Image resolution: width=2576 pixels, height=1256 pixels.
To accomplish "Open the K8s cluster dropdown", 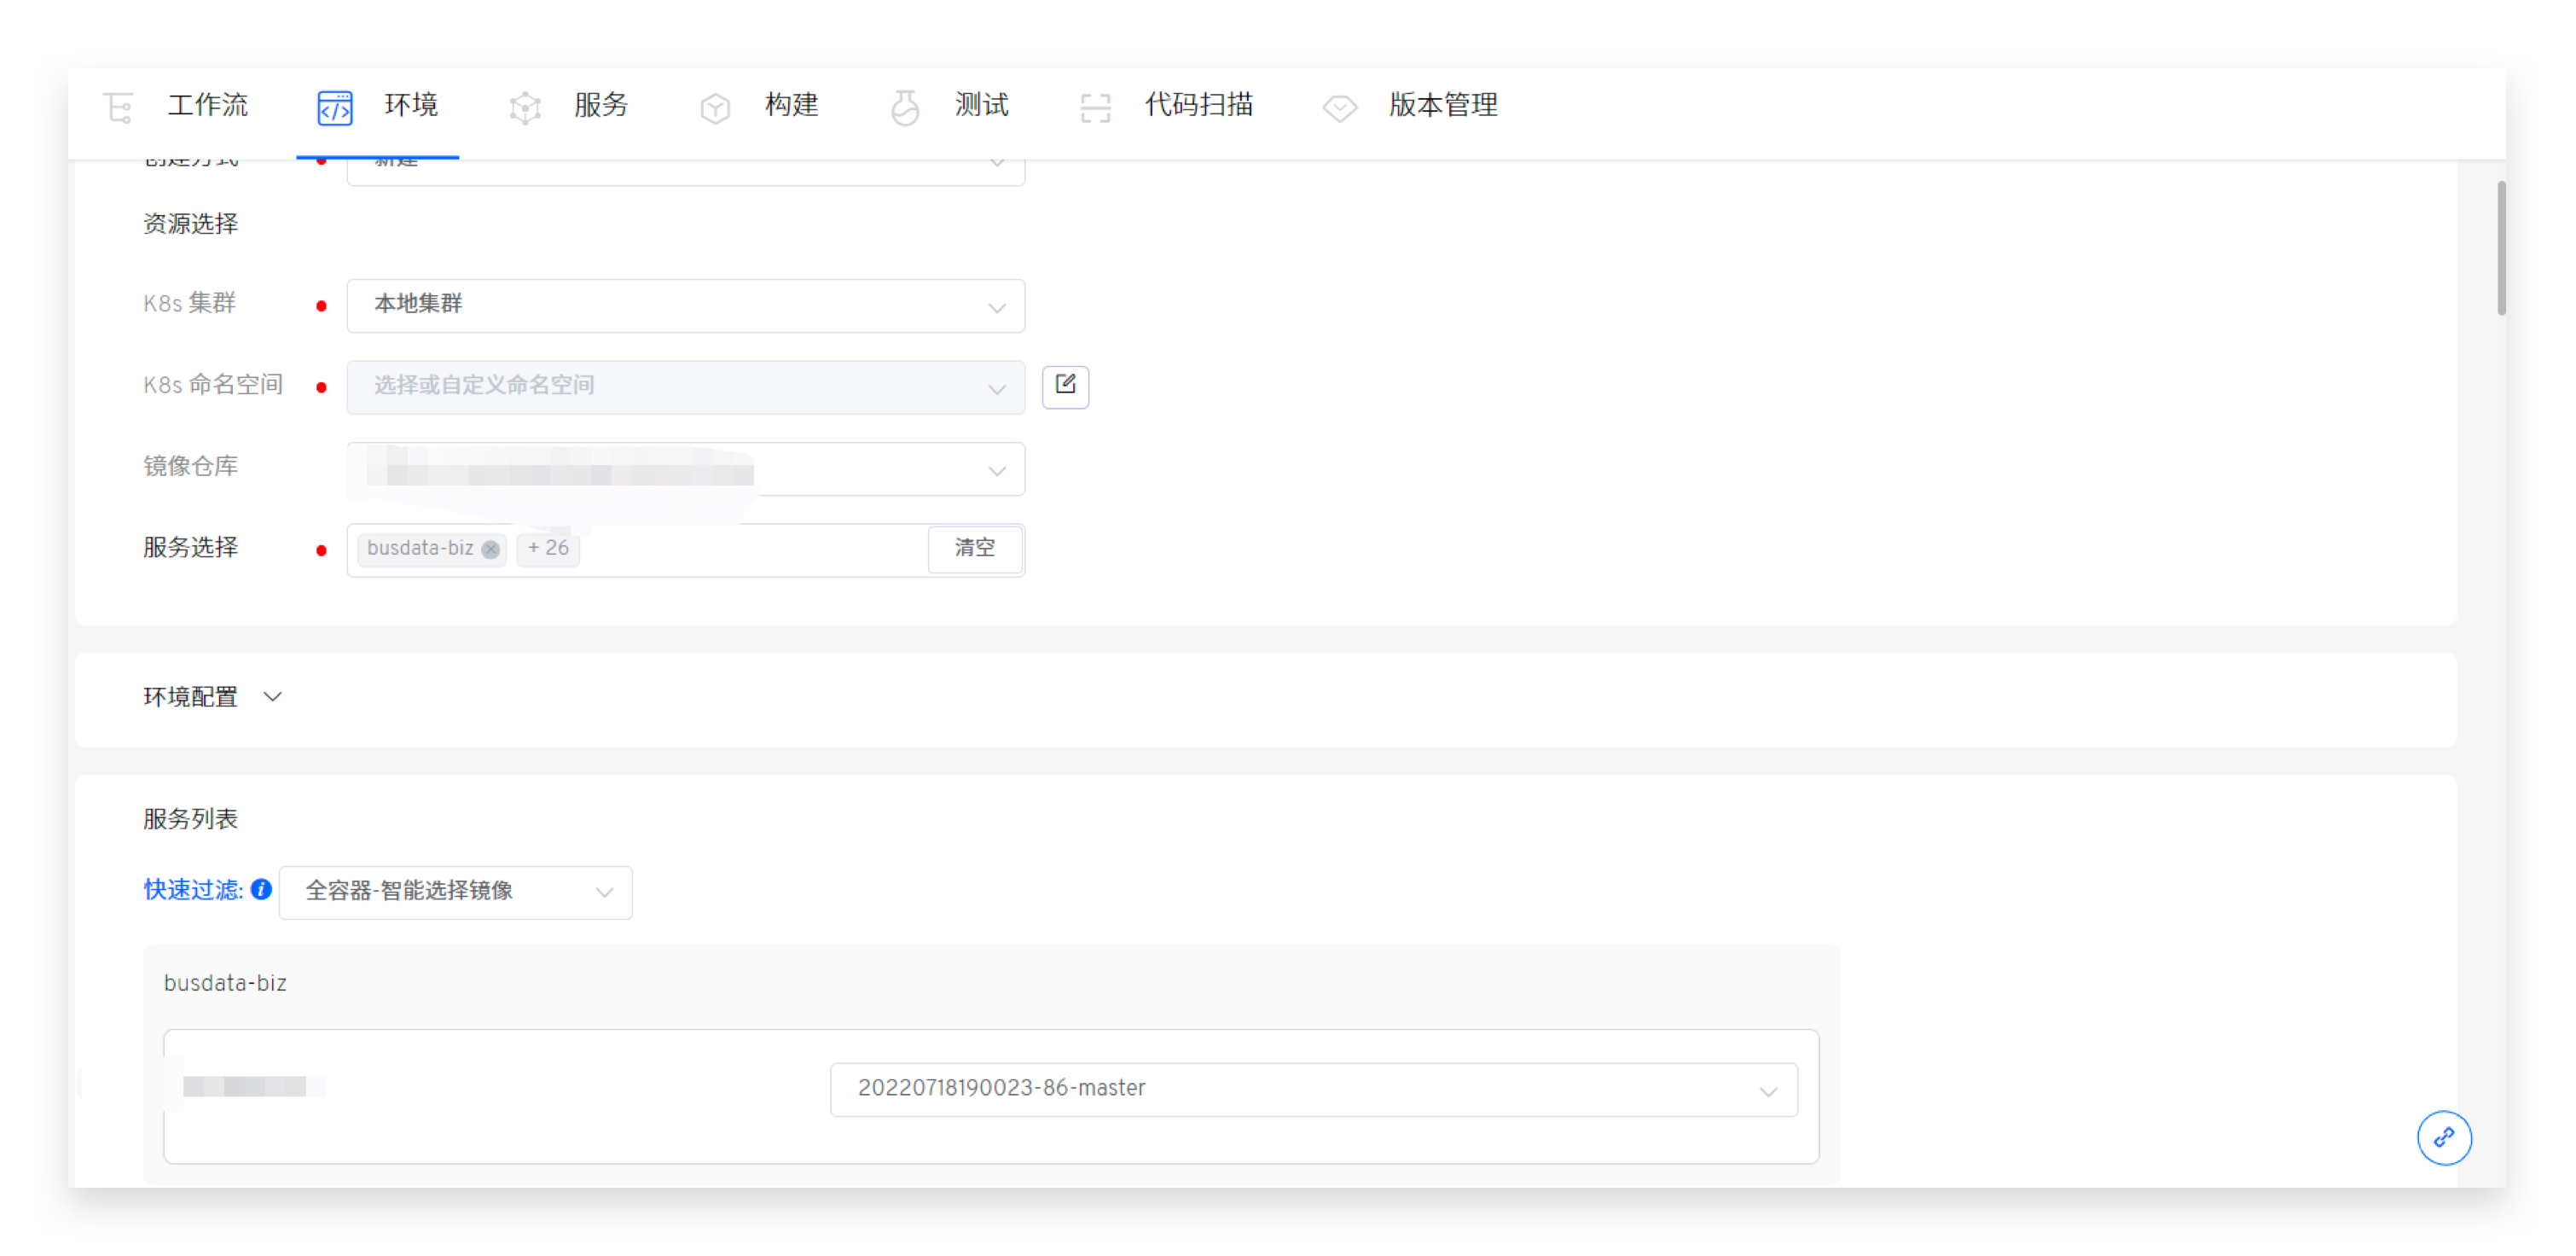I will [685, 305].
